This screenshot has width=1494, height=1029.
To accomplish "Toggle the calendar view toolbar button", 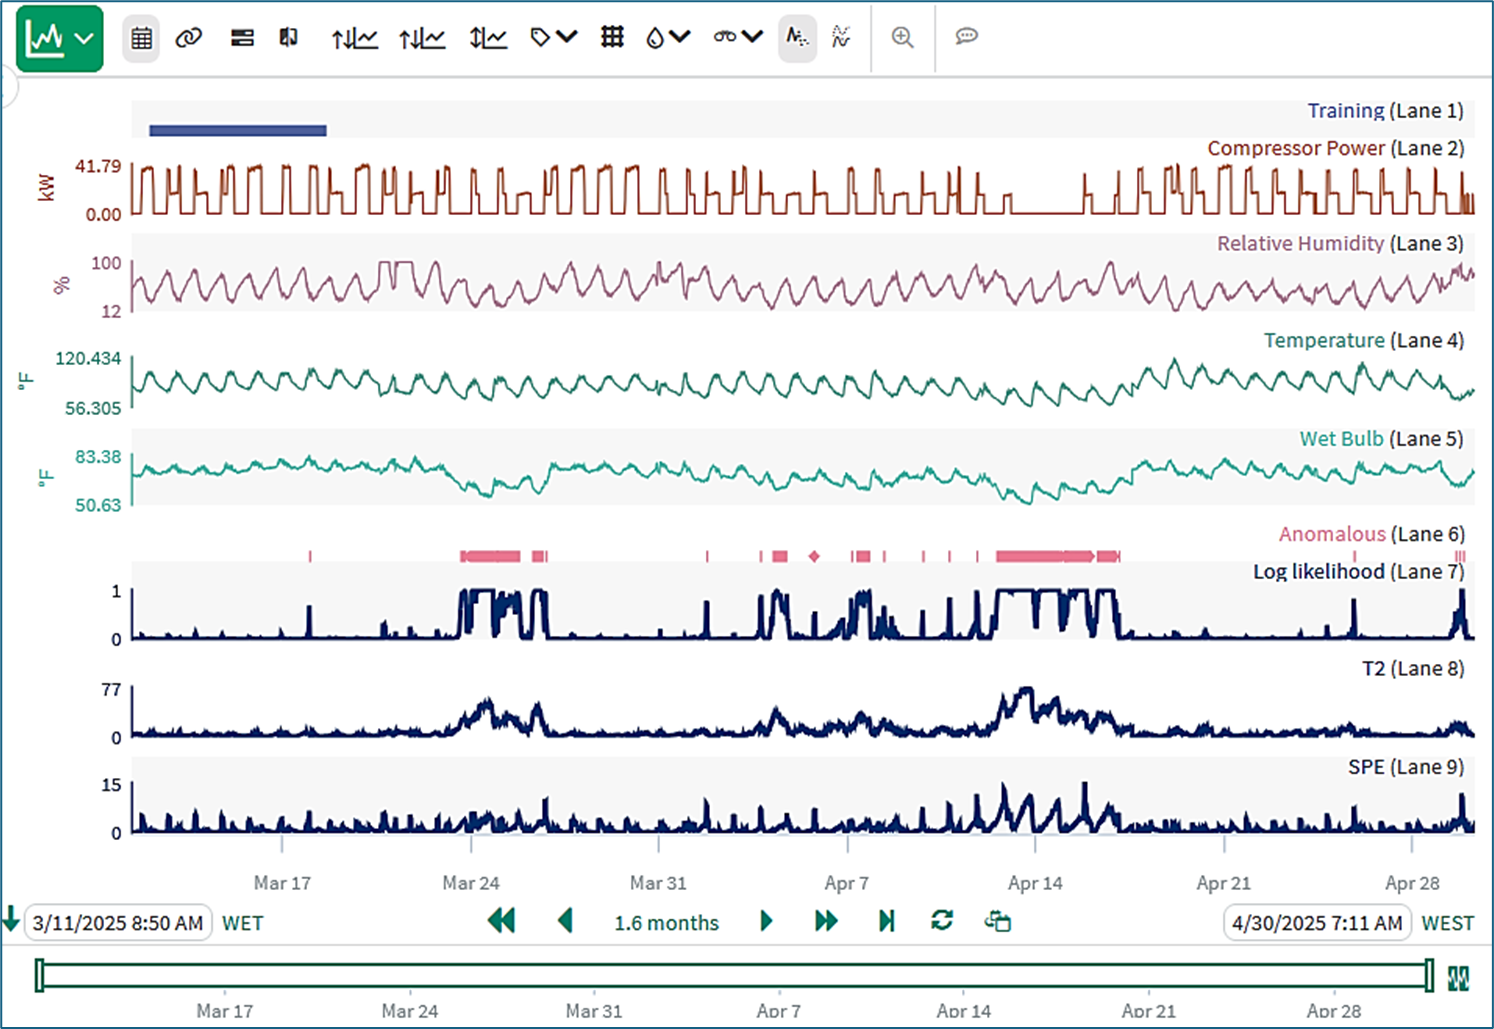I will [141, 39].
